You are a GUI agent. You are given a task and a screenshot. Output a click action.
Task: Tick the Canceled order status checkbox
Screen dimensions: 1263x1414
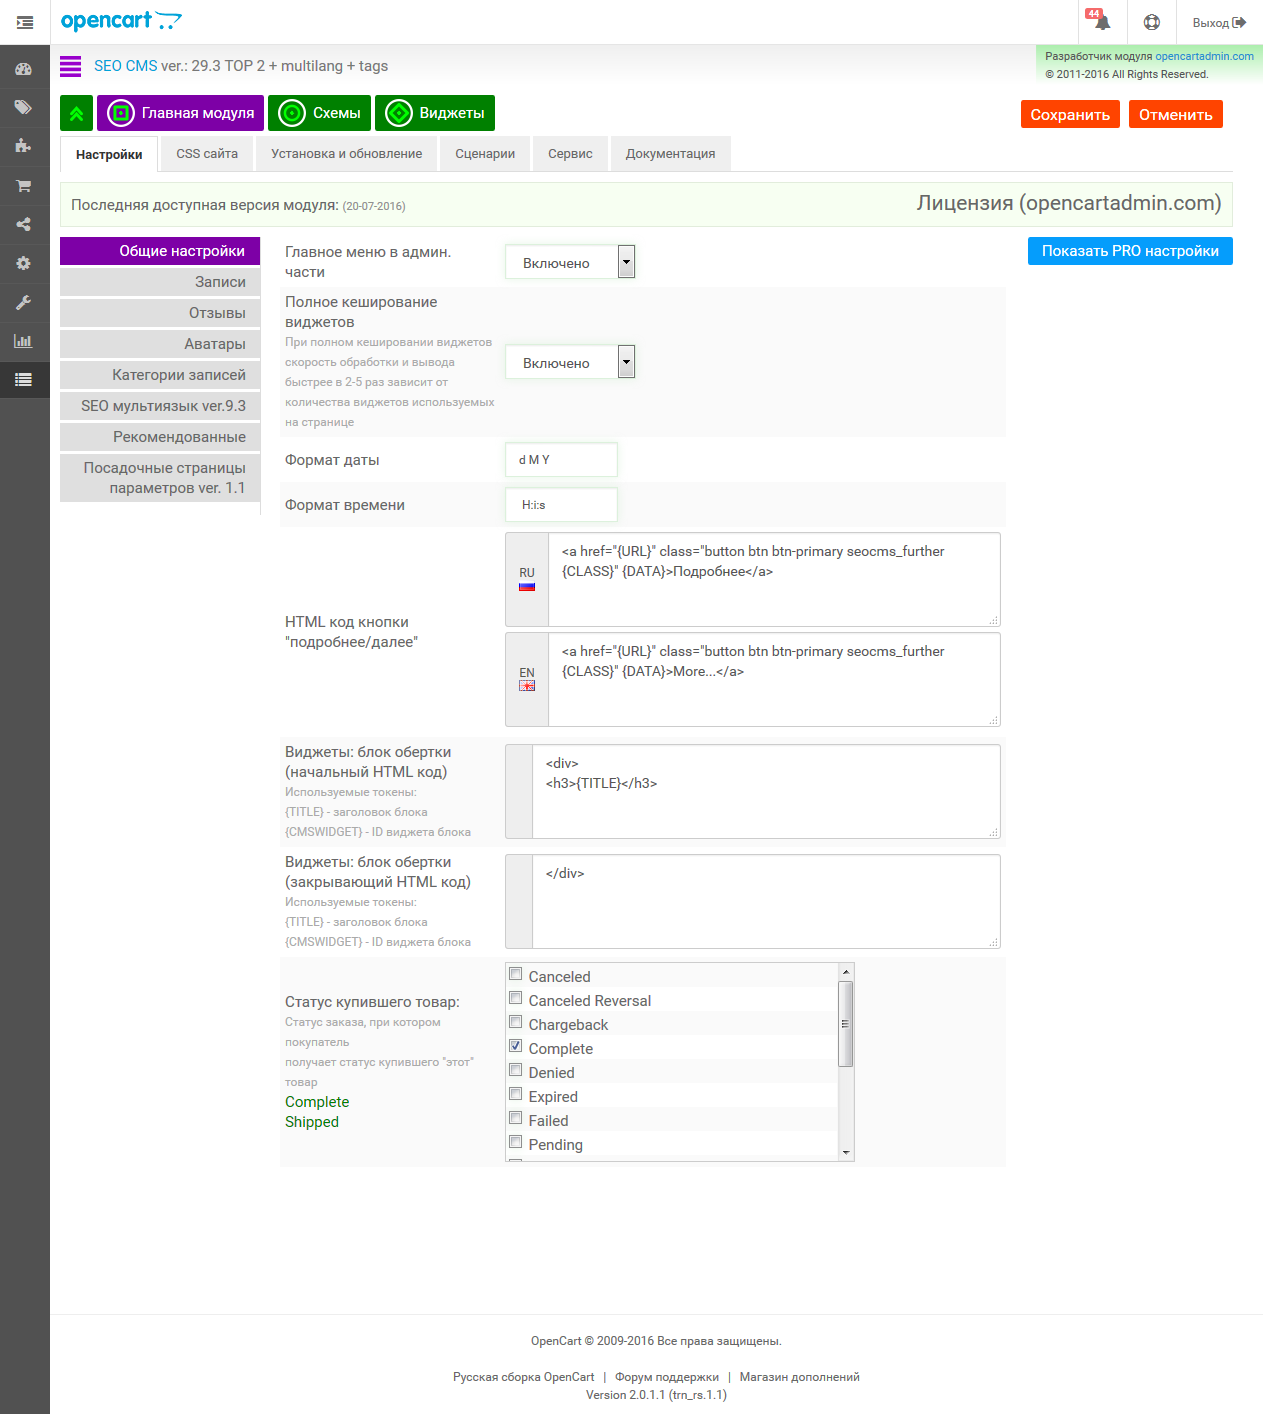coord(516,974)
